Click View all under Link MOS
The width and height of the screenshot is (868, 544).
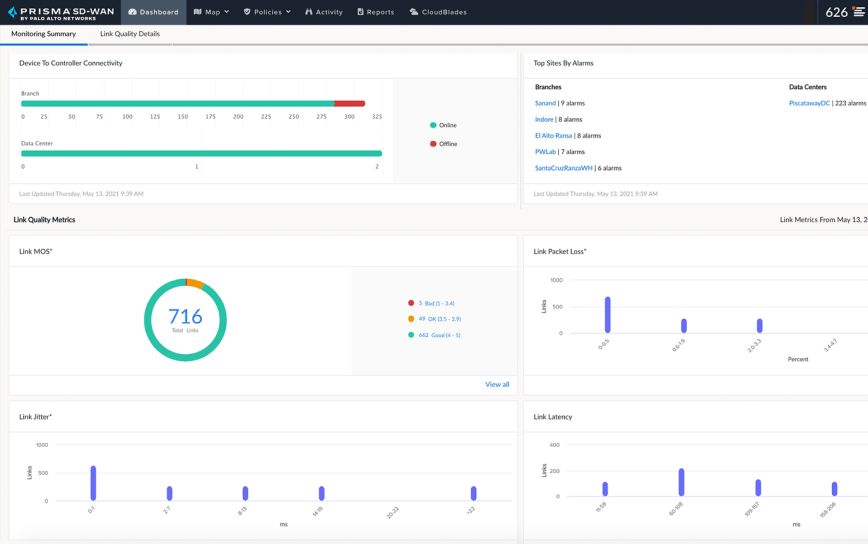(x=497, y=384)
